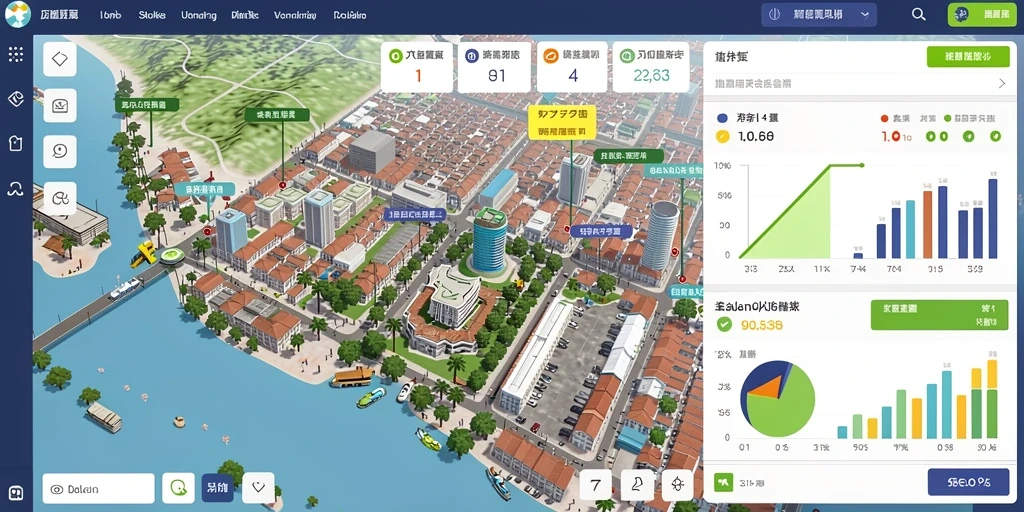Click the blue button at bottom right panel
Viewport: 1024px width, 512px height.
968,483
